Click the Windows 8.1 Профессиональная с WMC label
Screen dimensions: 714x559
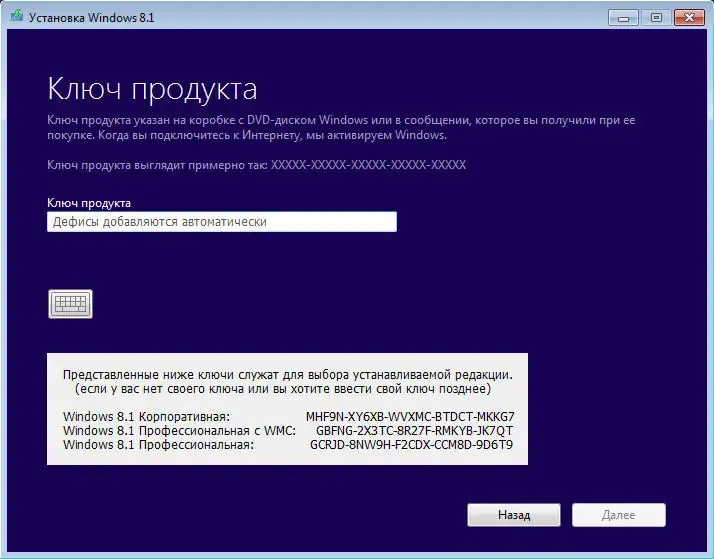pos(179,431)
